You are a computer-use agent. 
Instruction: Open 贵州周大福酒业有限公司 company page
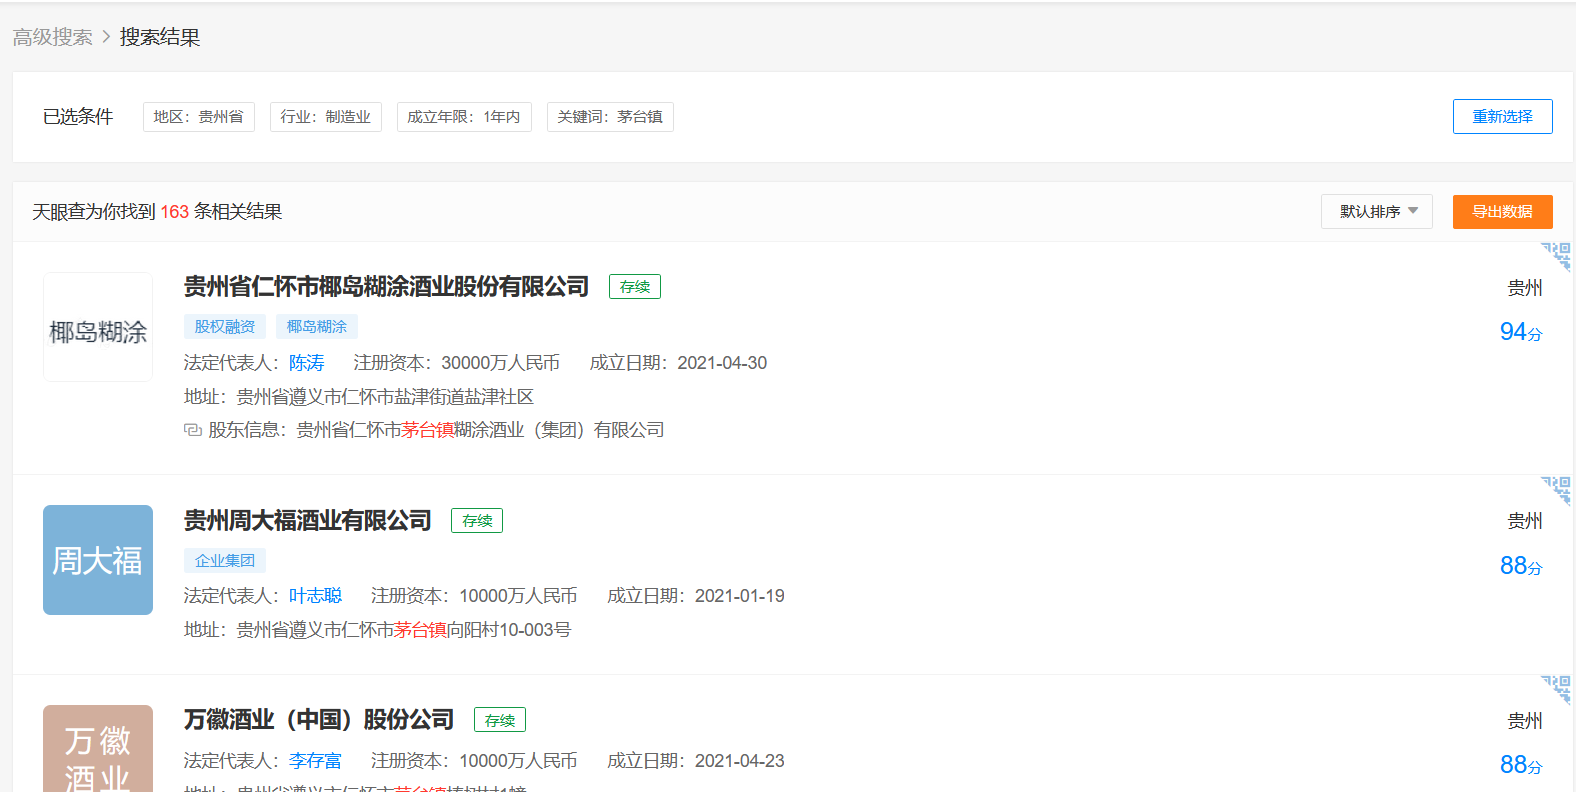pyautogui.click(x=307, y=521)
